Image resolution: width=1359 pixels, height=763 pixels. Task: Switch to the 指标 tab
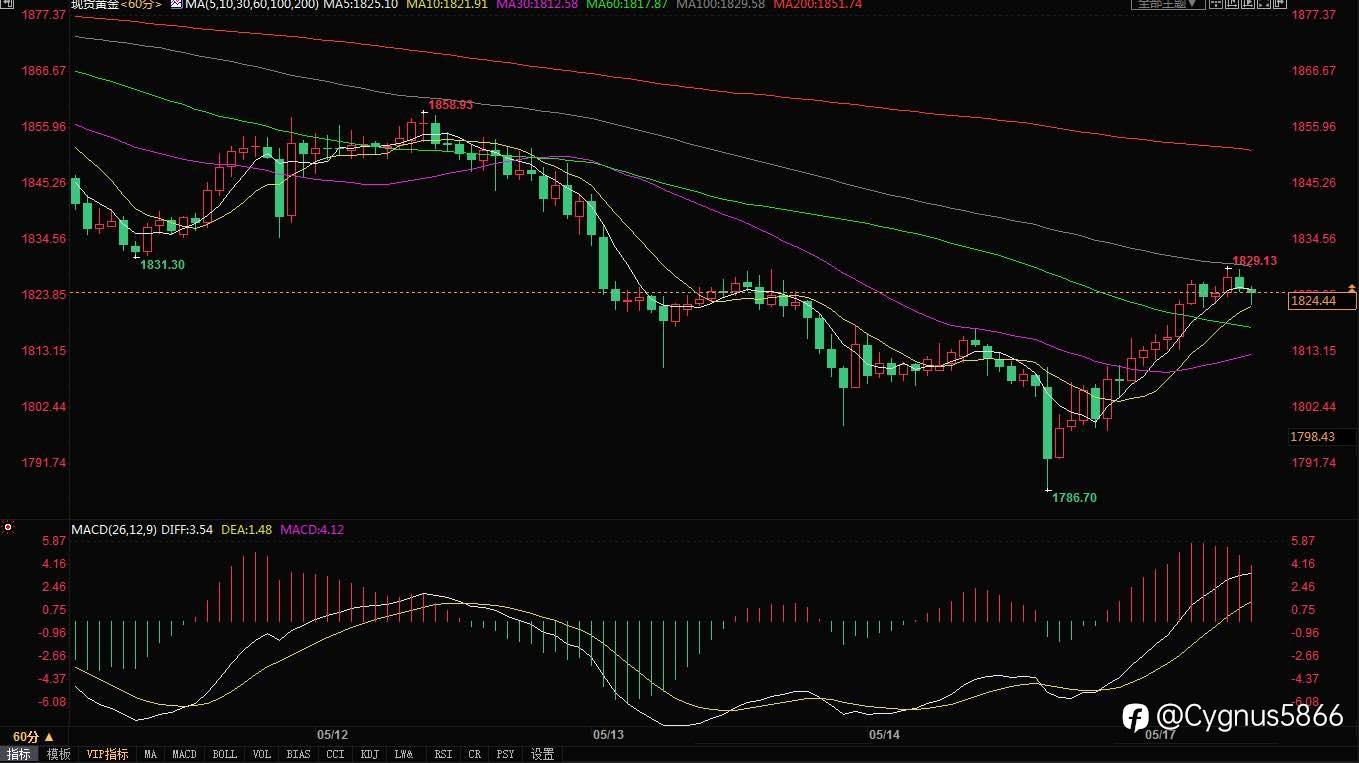19,754
